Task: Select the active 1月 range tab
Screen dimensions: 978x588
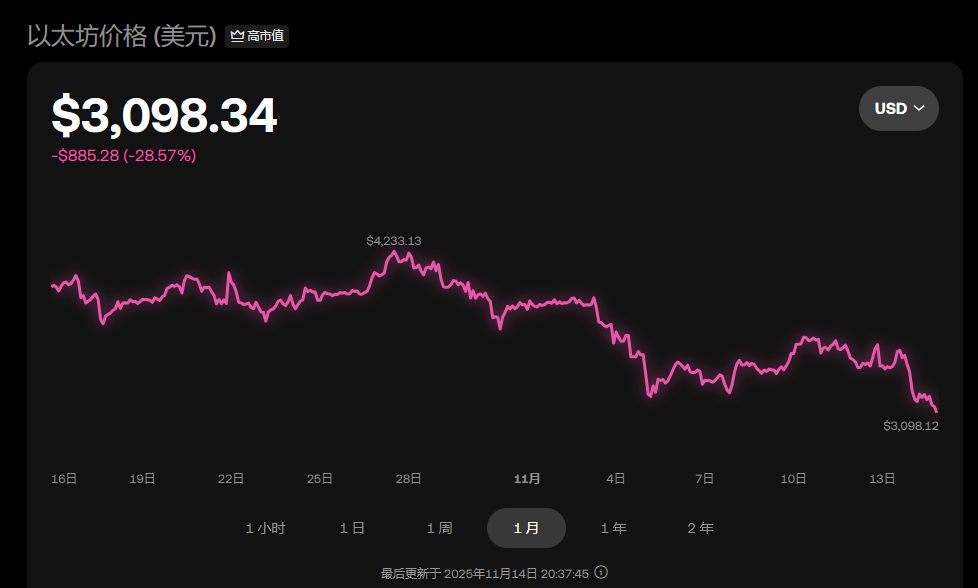Action: coord(526,528)
